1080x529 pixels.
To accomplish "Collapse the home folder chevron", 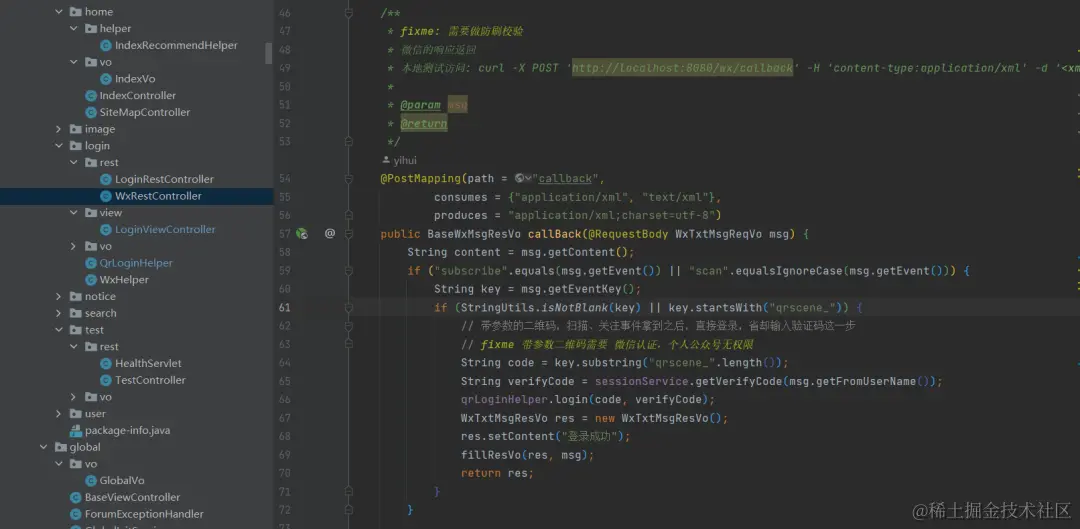I will point(59,12).
